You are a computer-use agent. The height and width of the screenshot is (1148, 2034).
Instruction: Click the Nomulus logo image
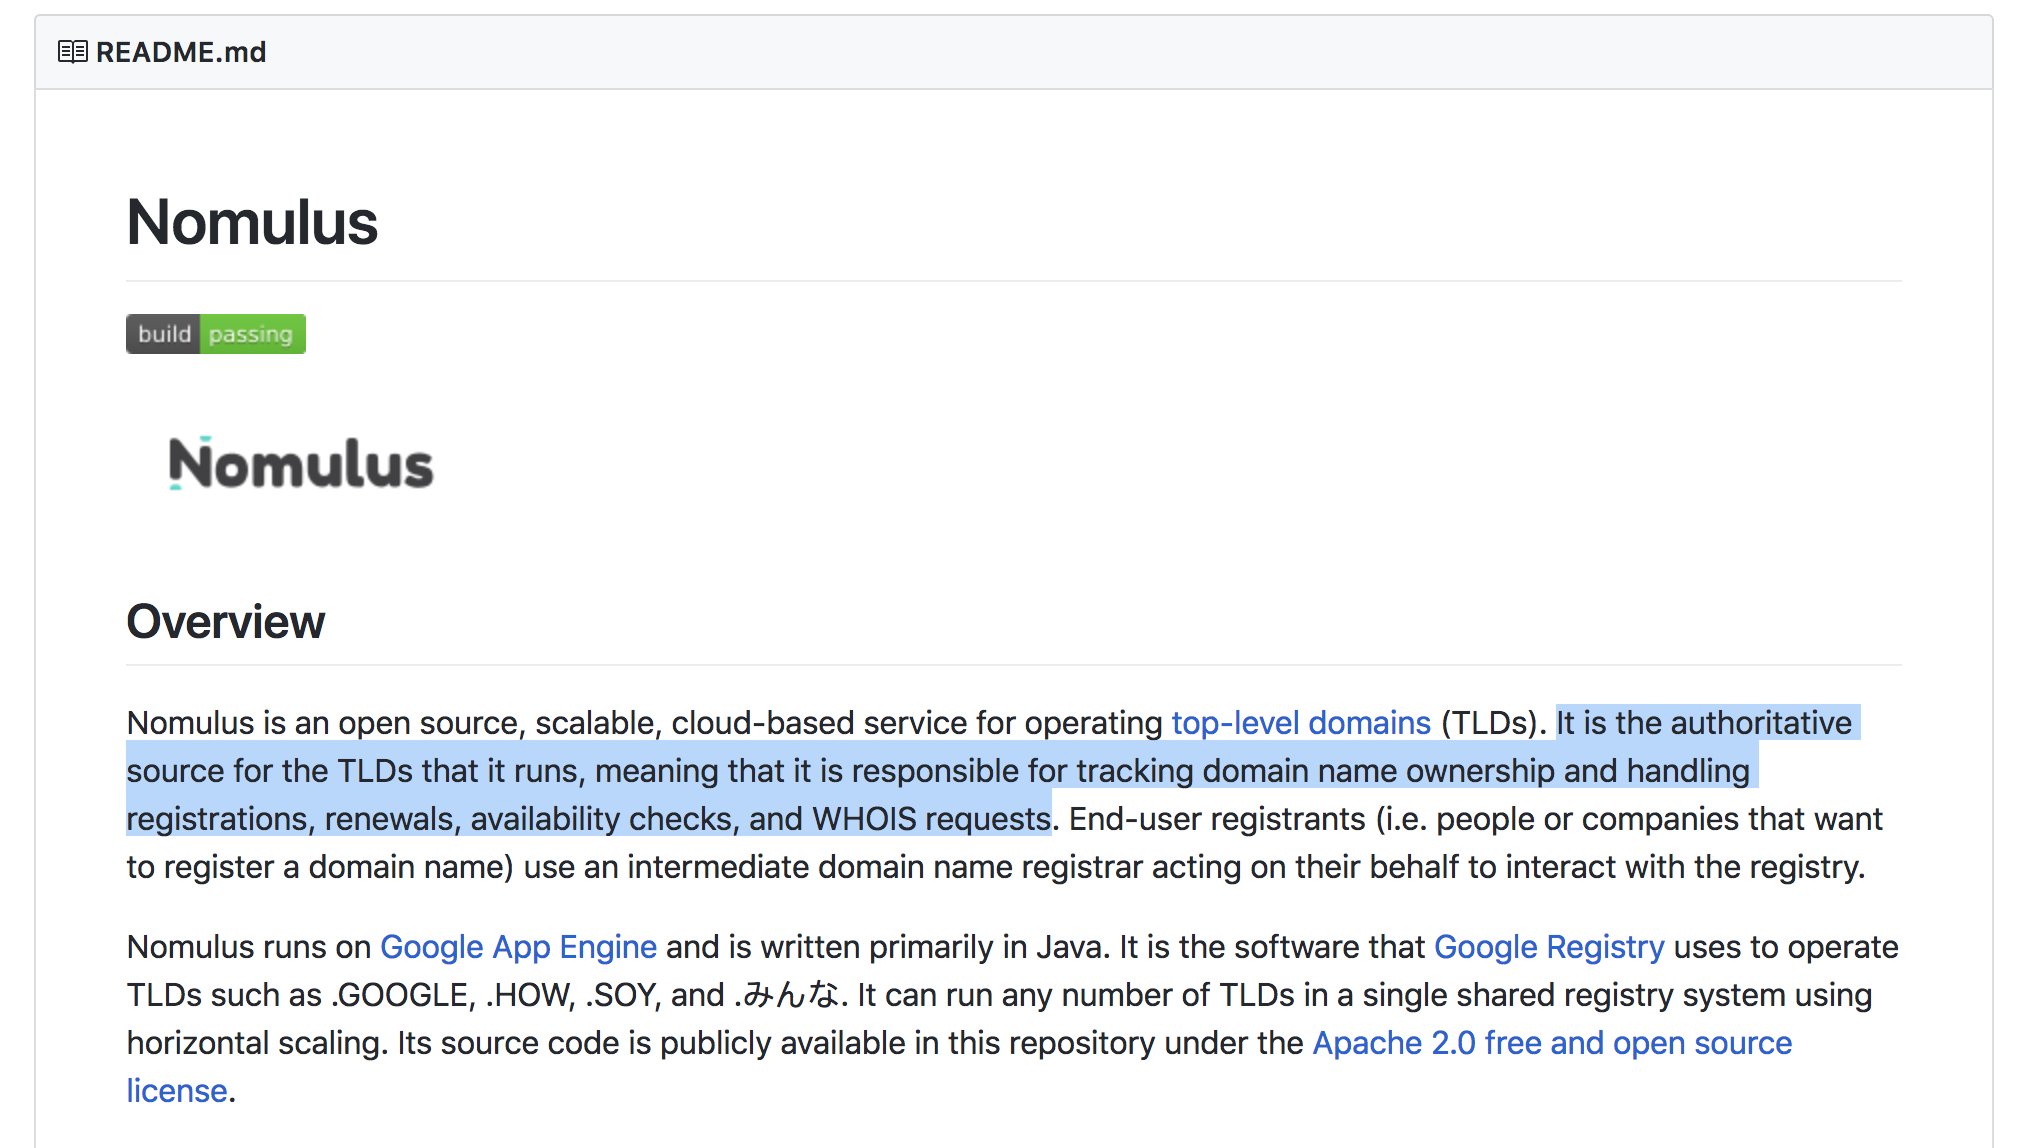(301, 464)
